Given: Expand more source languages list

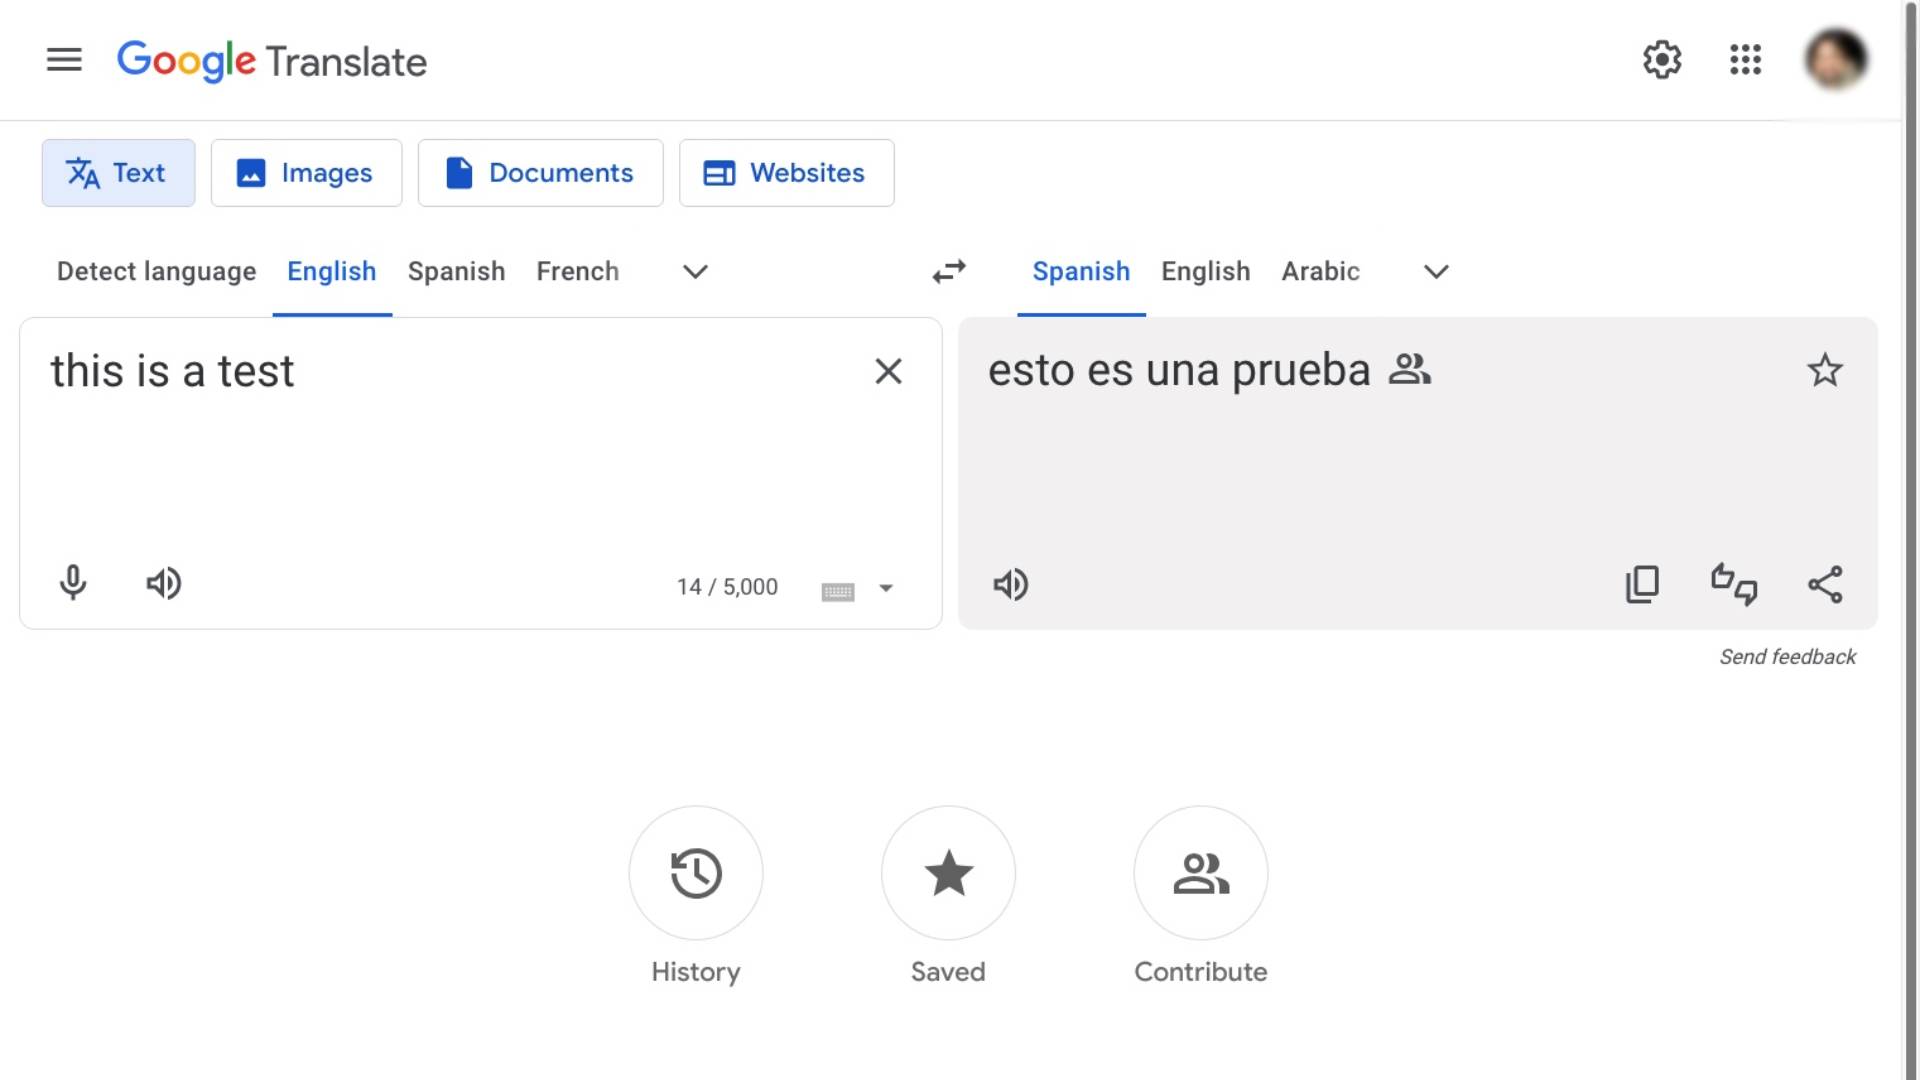Looking at the screenshot, I should [x=695, y=272].
